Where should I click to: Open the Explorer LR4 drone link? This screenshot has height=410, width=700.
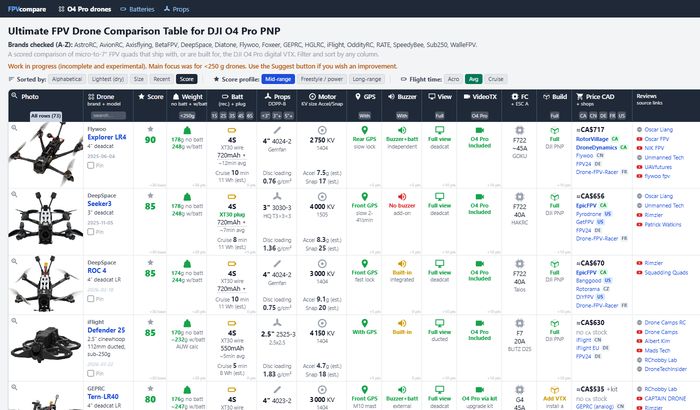pos(107,137)
